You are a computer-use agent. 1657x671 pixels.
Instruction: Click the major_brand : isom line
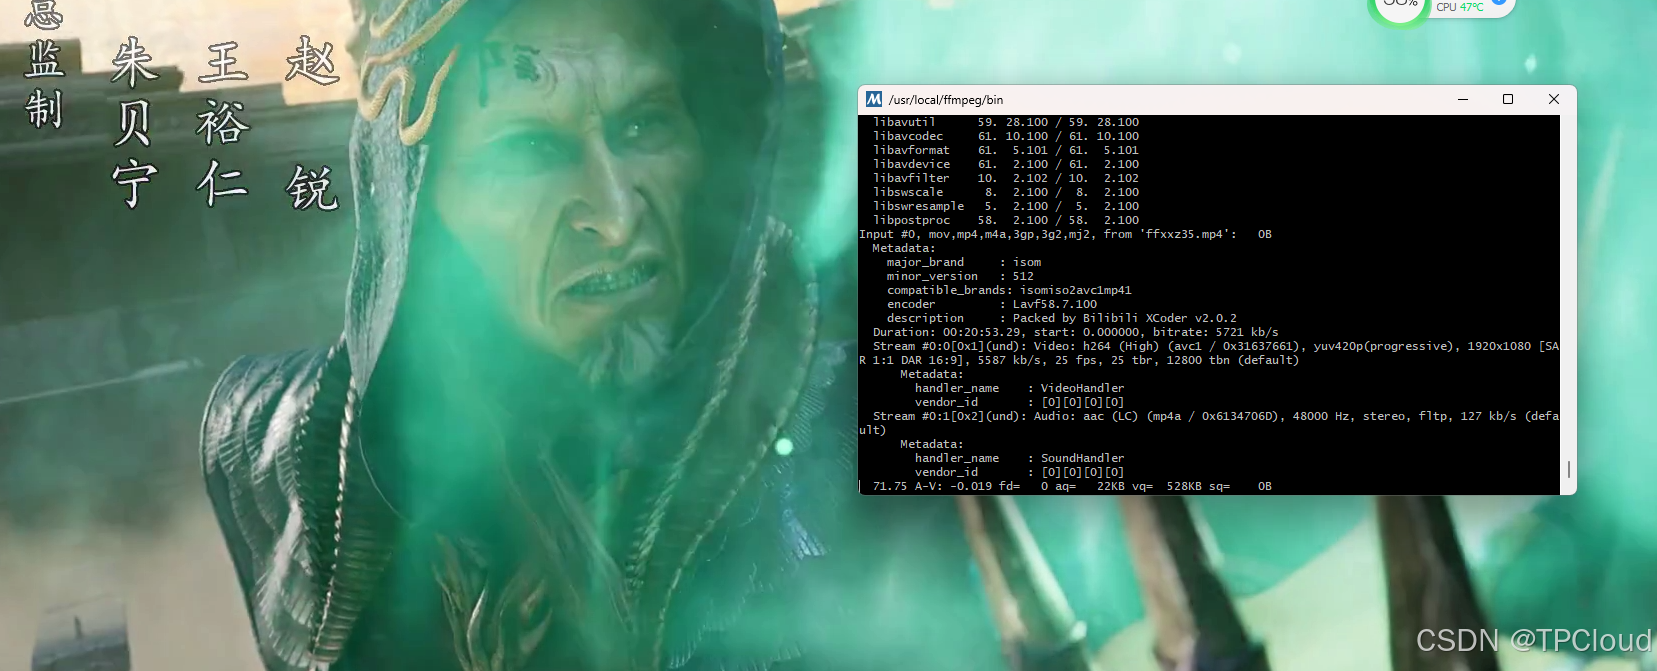coord(964,262)
